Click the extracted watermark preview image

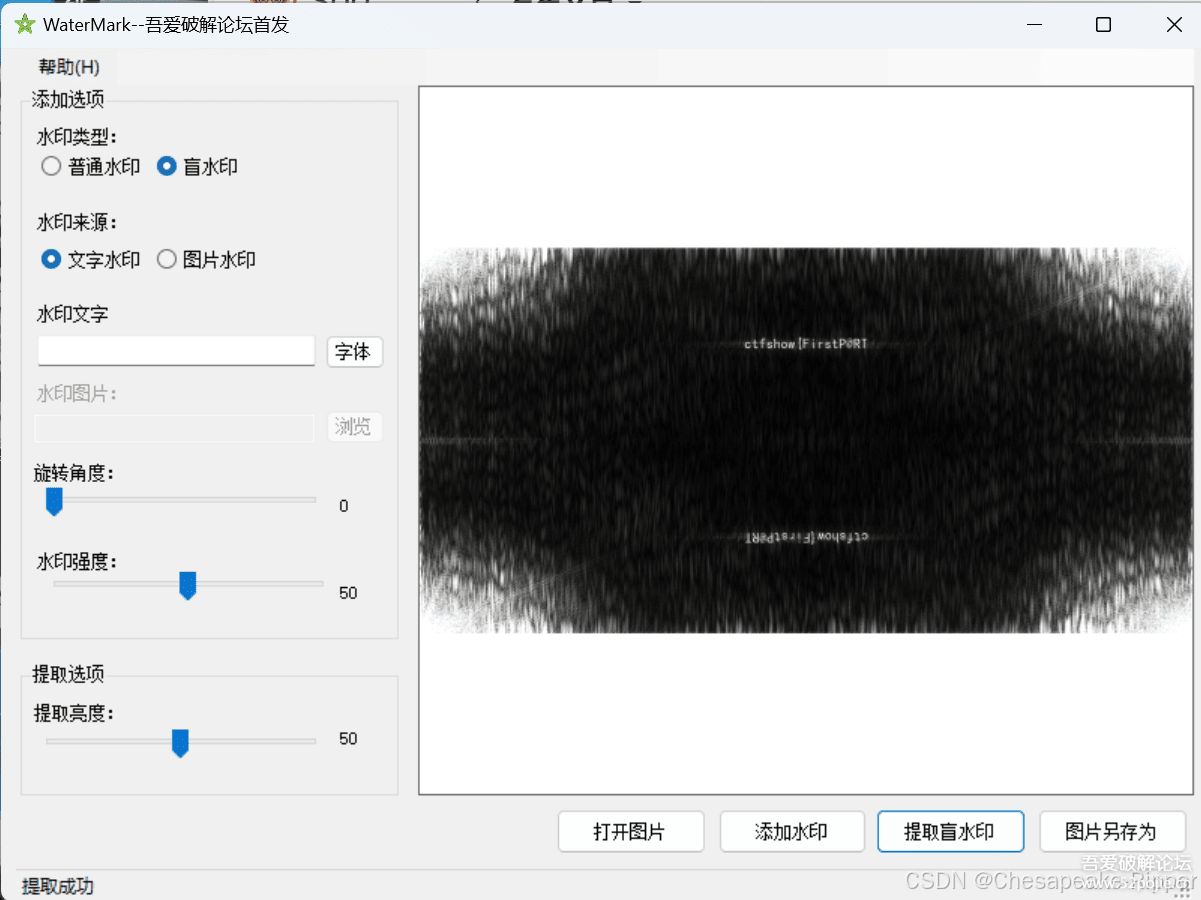(x=806, y=440)
